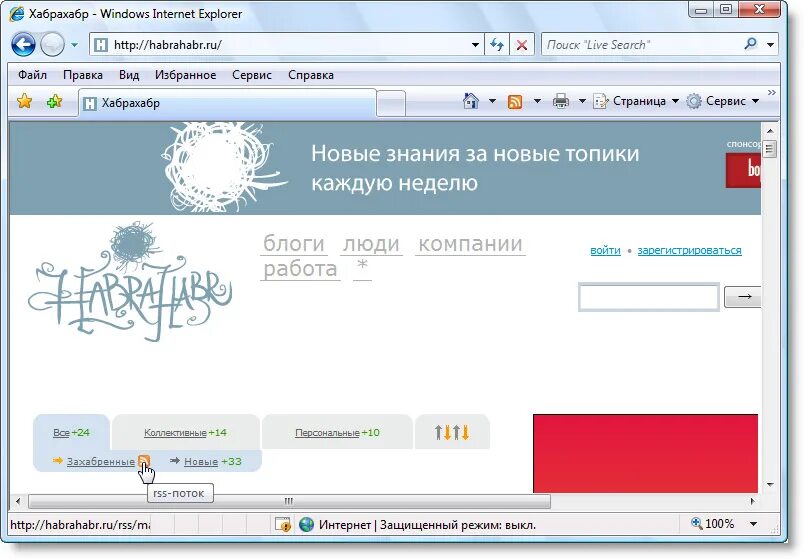Click the зарегистрироваться link
This screenshot has width=804, height=559.
click(x=689, y=250)
